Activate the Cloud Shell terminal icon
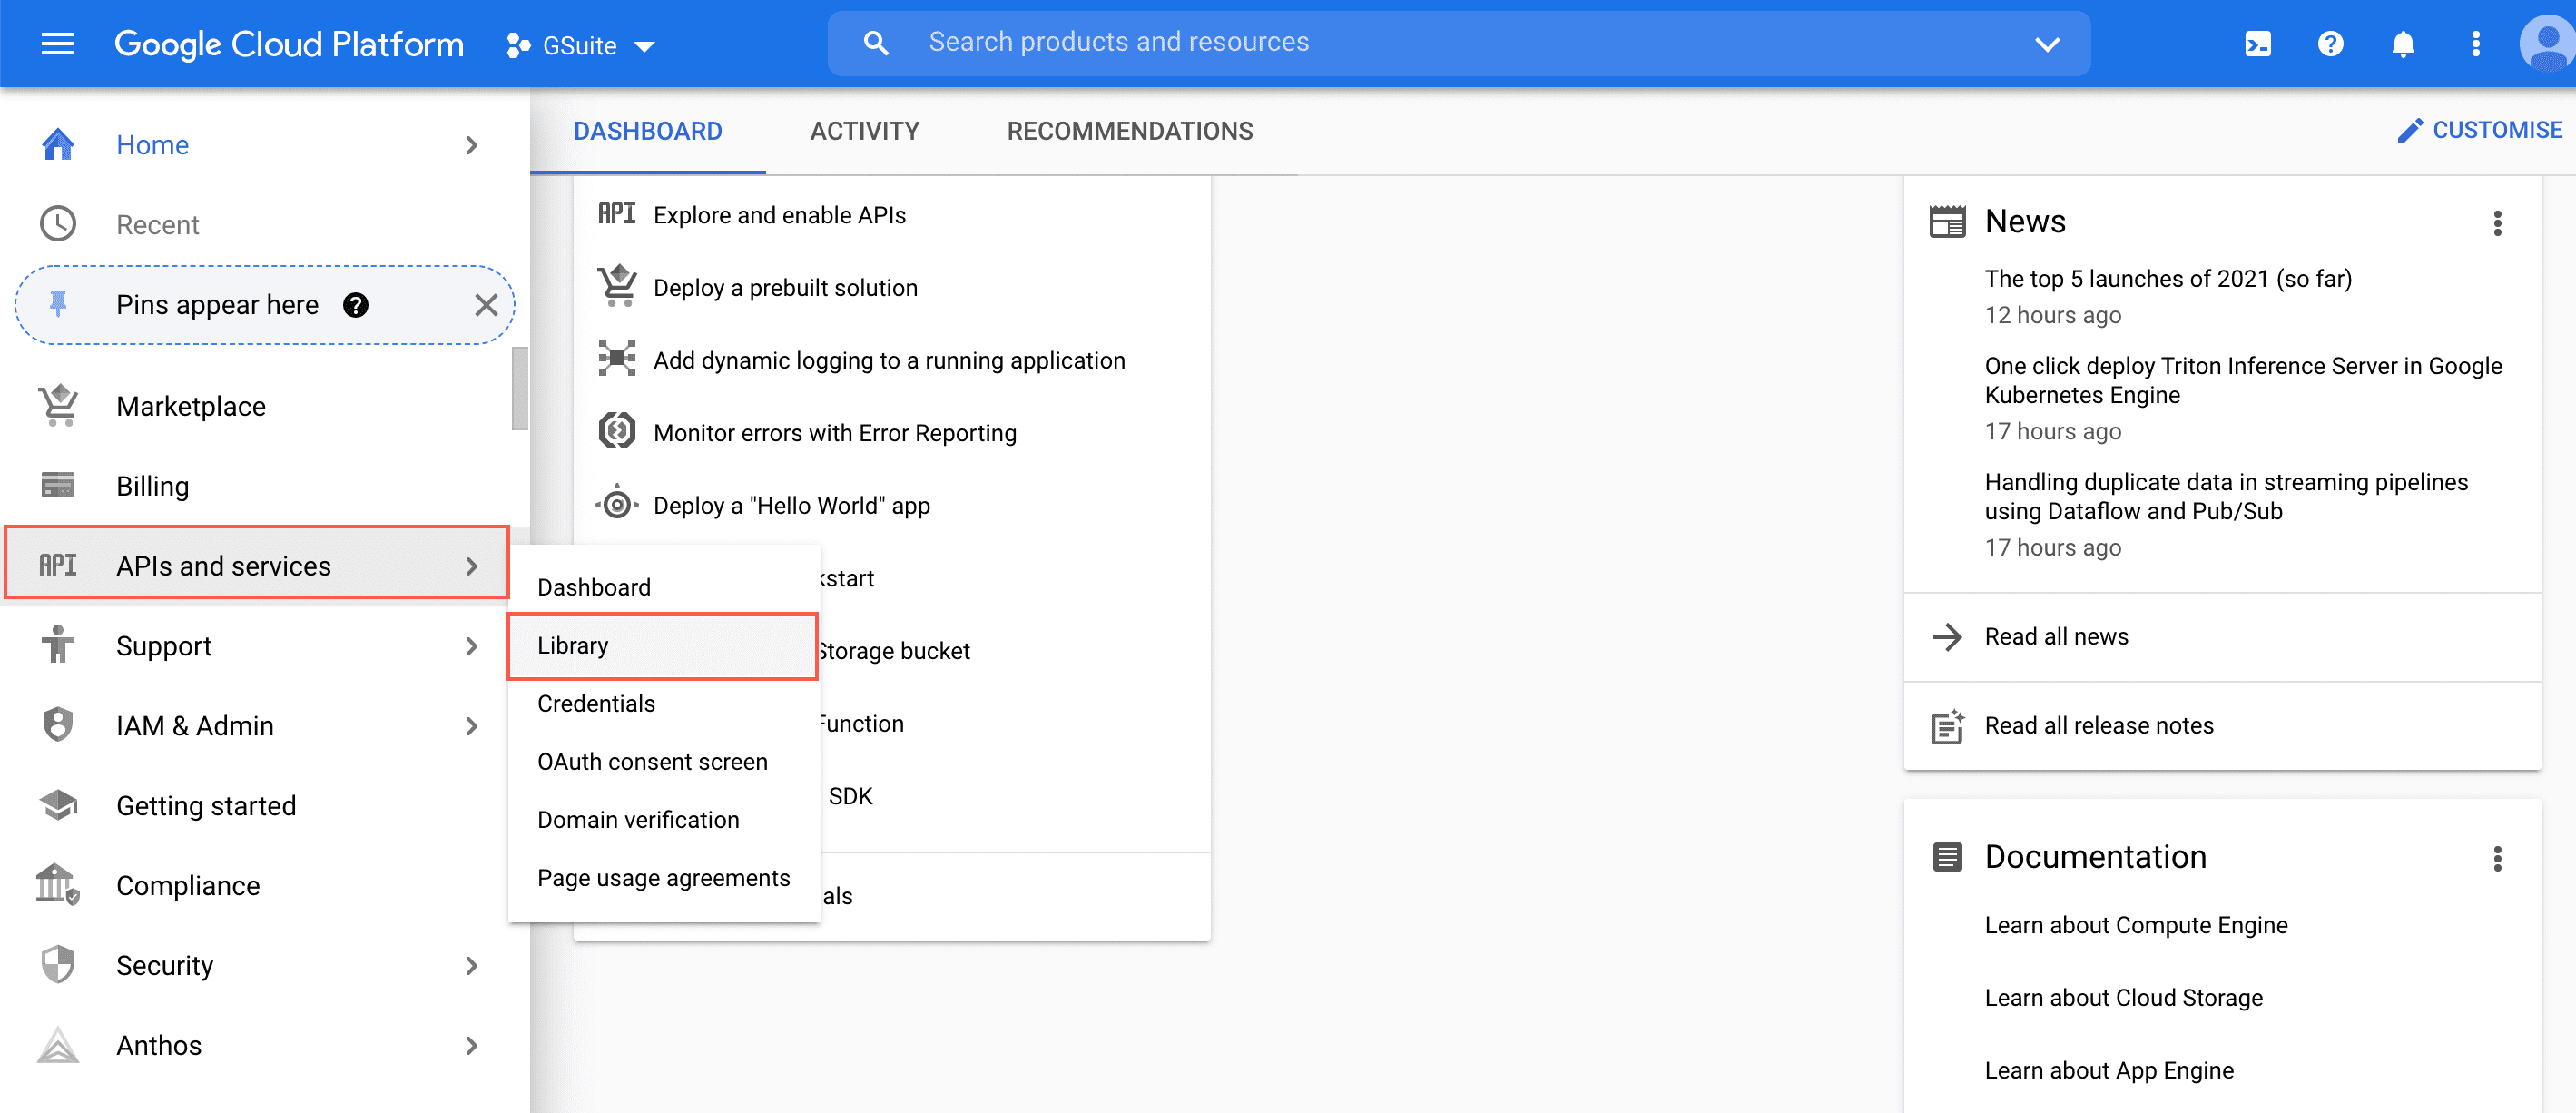This screenshot has height=1113, width=2576. [2257, 43]
